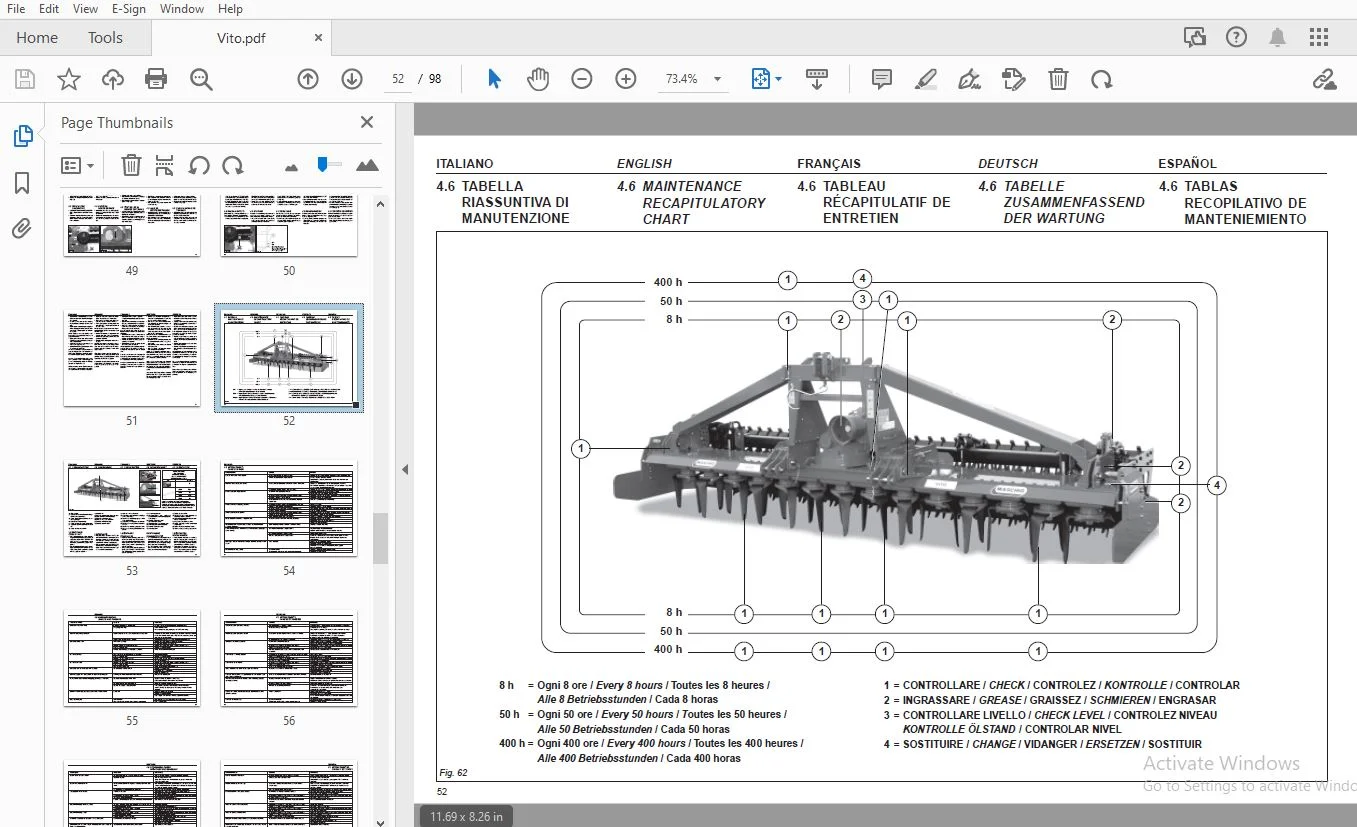The height and width of the screenshot is (827, 1357).
Task: Open the thumbnails options dropdown
Action: pos(77,165)
